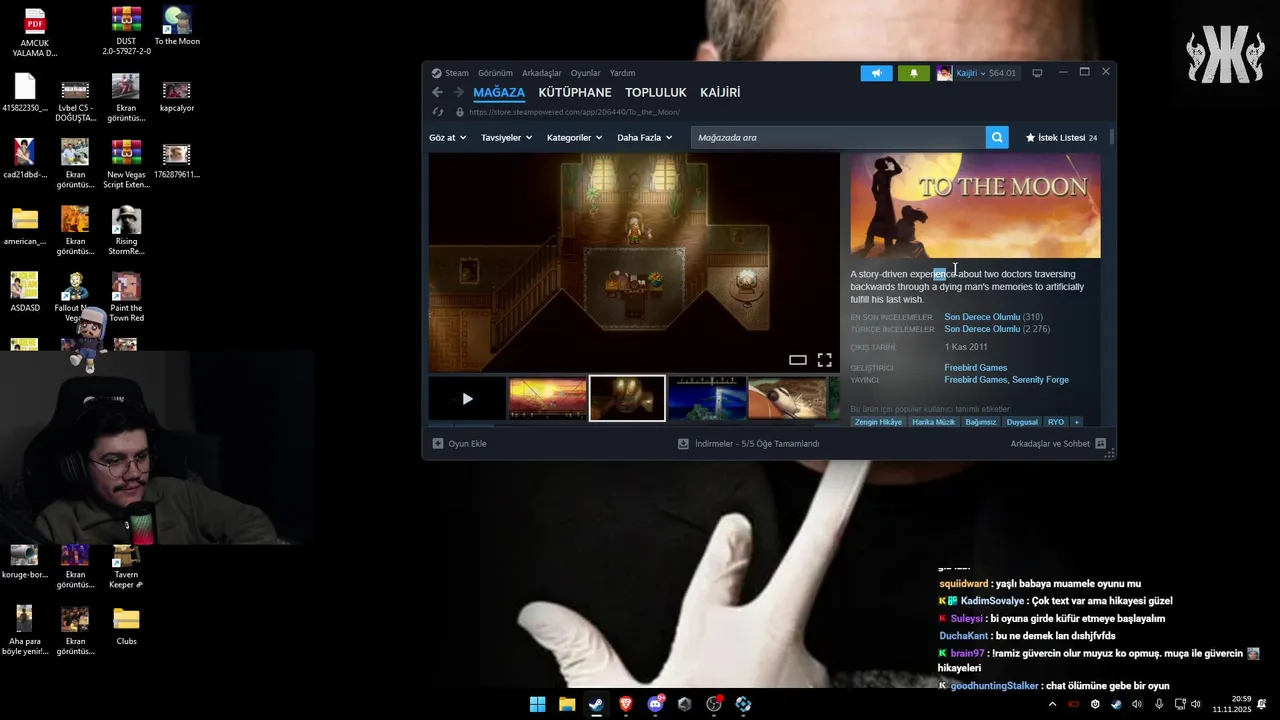Open İndirmeler downloads status
This screenshot has width=1280, height=720.
tap(748, 443)
